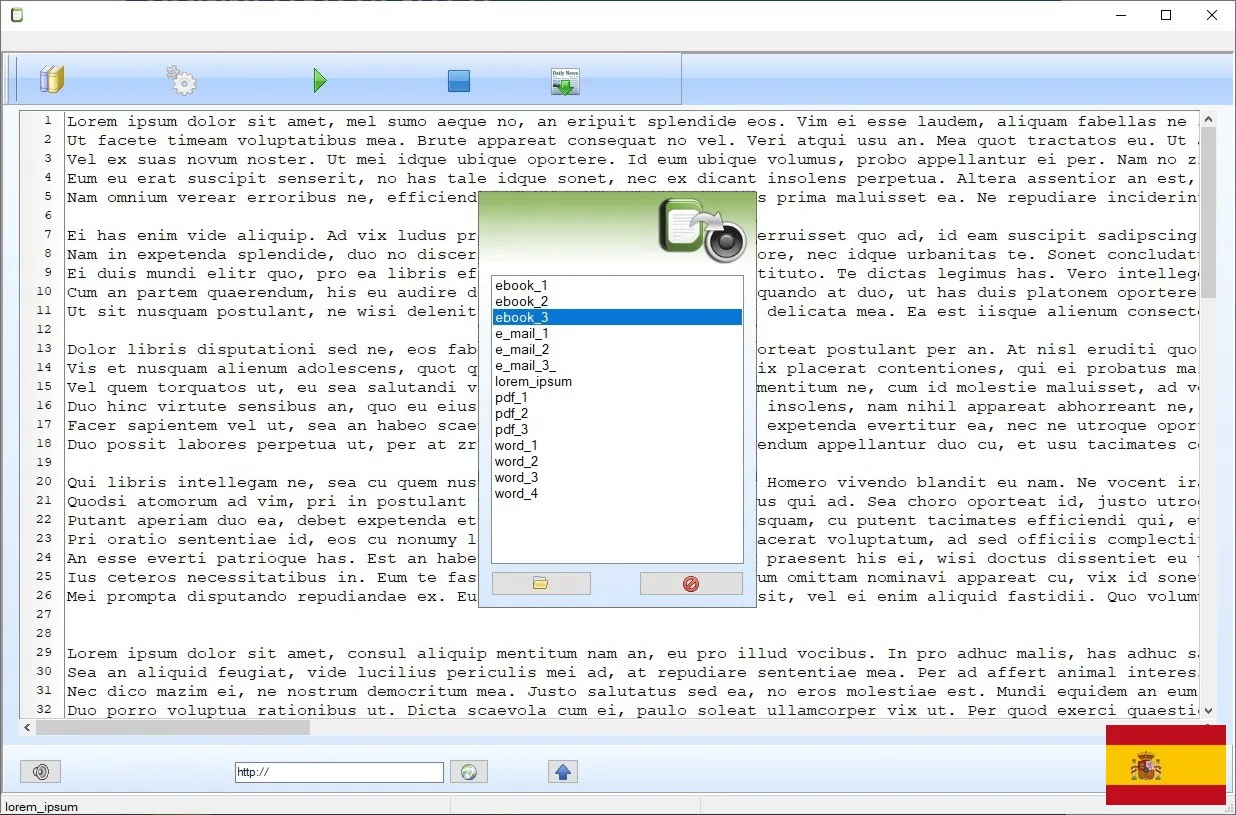The width and height of the screenshot is (1236, 815).
Task: Open the selected file with the folder button
Action: [541, 583]
